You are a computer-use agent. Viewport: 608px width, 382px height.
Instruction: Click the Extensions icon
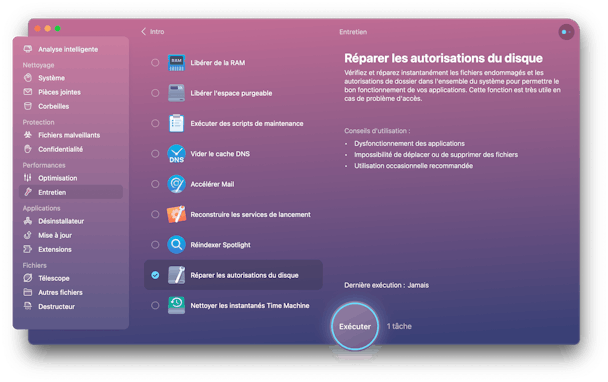pos(28,249)
